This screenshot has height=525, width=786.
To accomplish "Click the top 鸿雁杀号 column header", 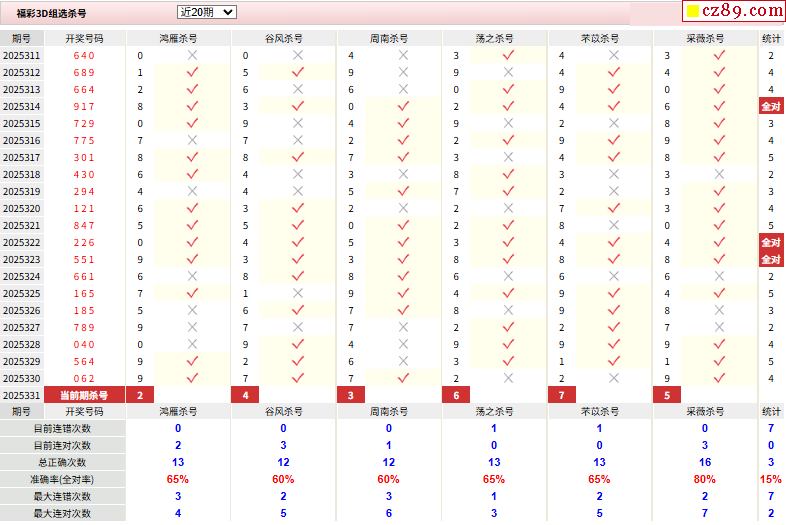I will tap(178, 38).
